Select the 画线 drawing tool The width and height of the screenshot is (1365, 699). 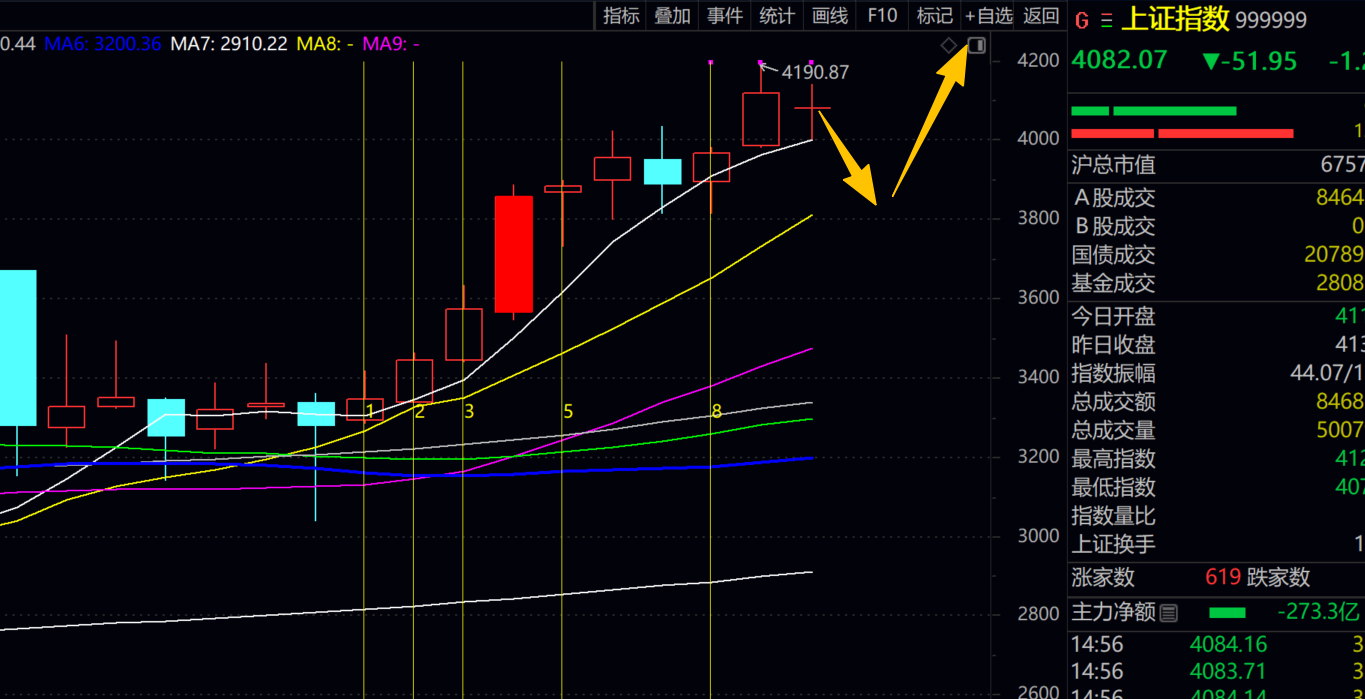[x=830, y=15]
